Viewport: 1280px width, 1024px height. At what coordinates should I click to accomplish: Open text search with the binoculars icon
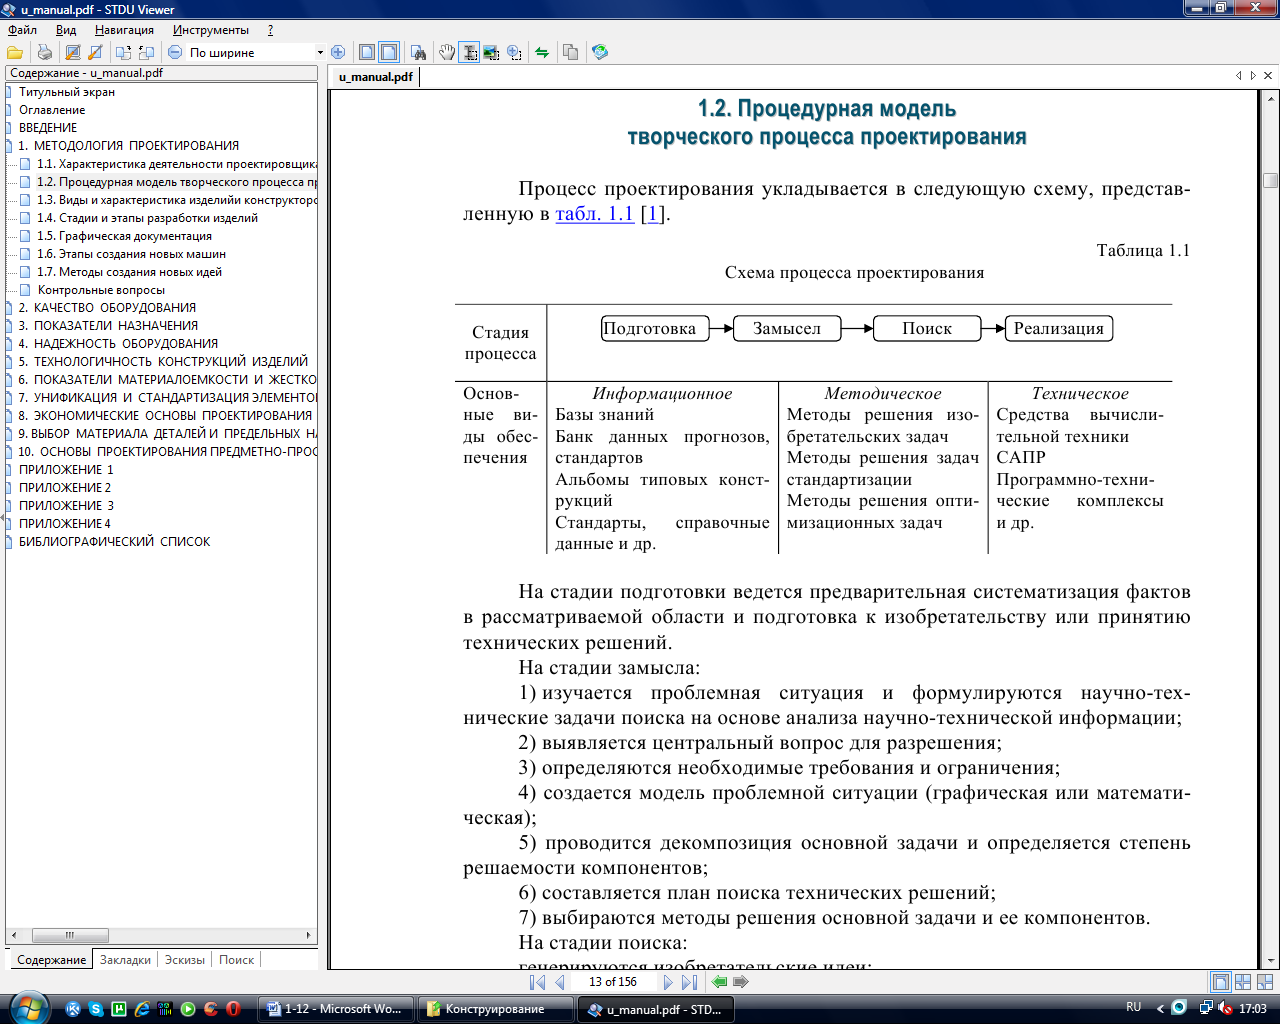(419, 52)
